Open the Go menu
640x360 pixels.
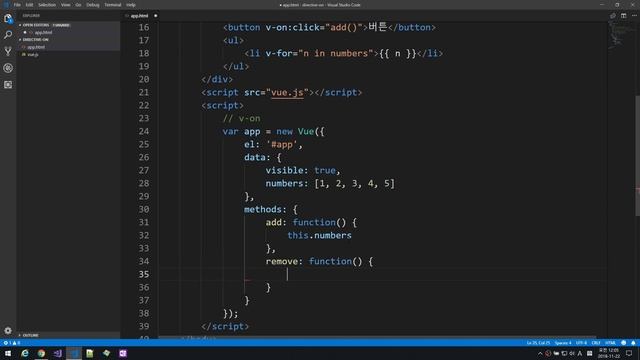tap(78, 5)
